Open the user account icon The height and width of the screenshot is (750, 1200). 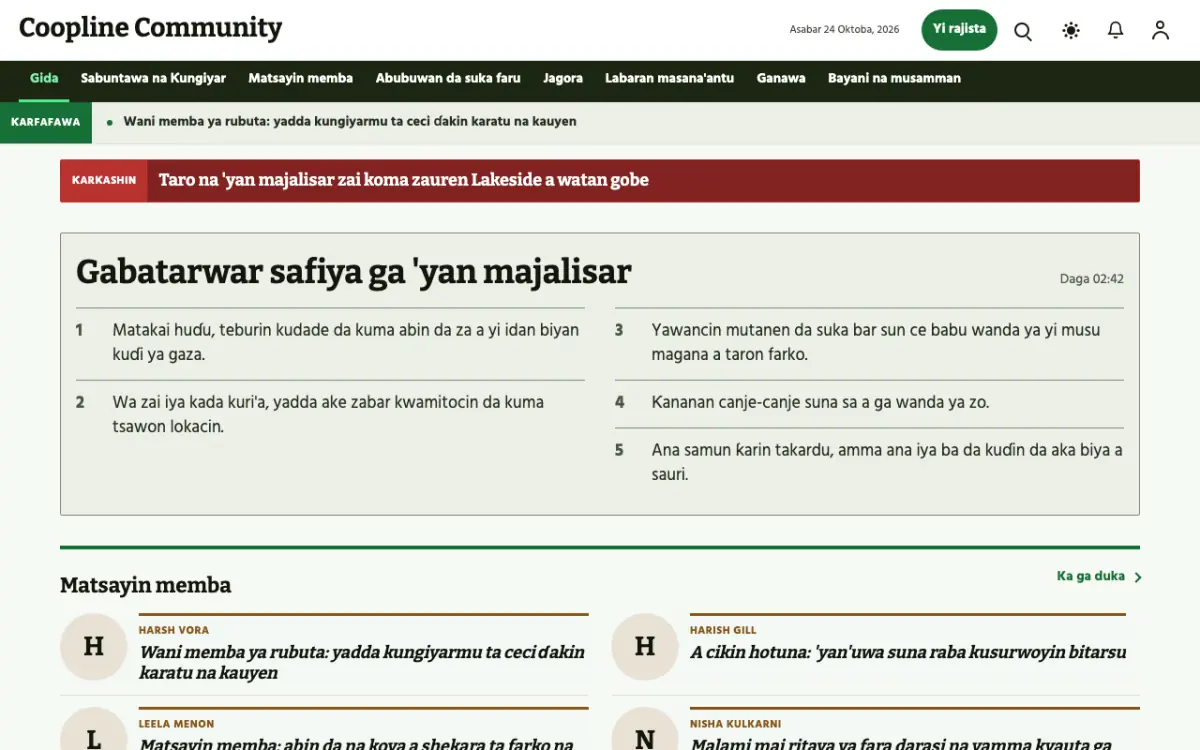click(1160, 31)
